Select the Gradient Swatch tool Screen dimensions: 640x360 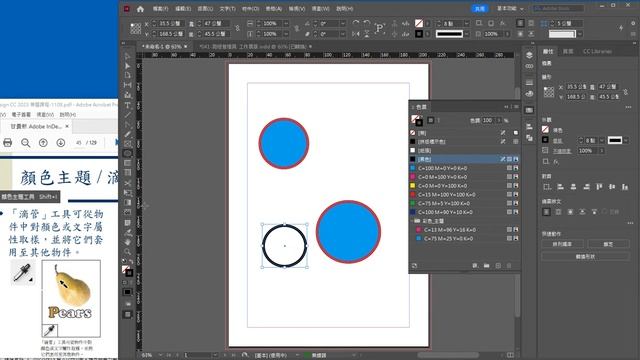pyautogui.click(x=127, y=203)
